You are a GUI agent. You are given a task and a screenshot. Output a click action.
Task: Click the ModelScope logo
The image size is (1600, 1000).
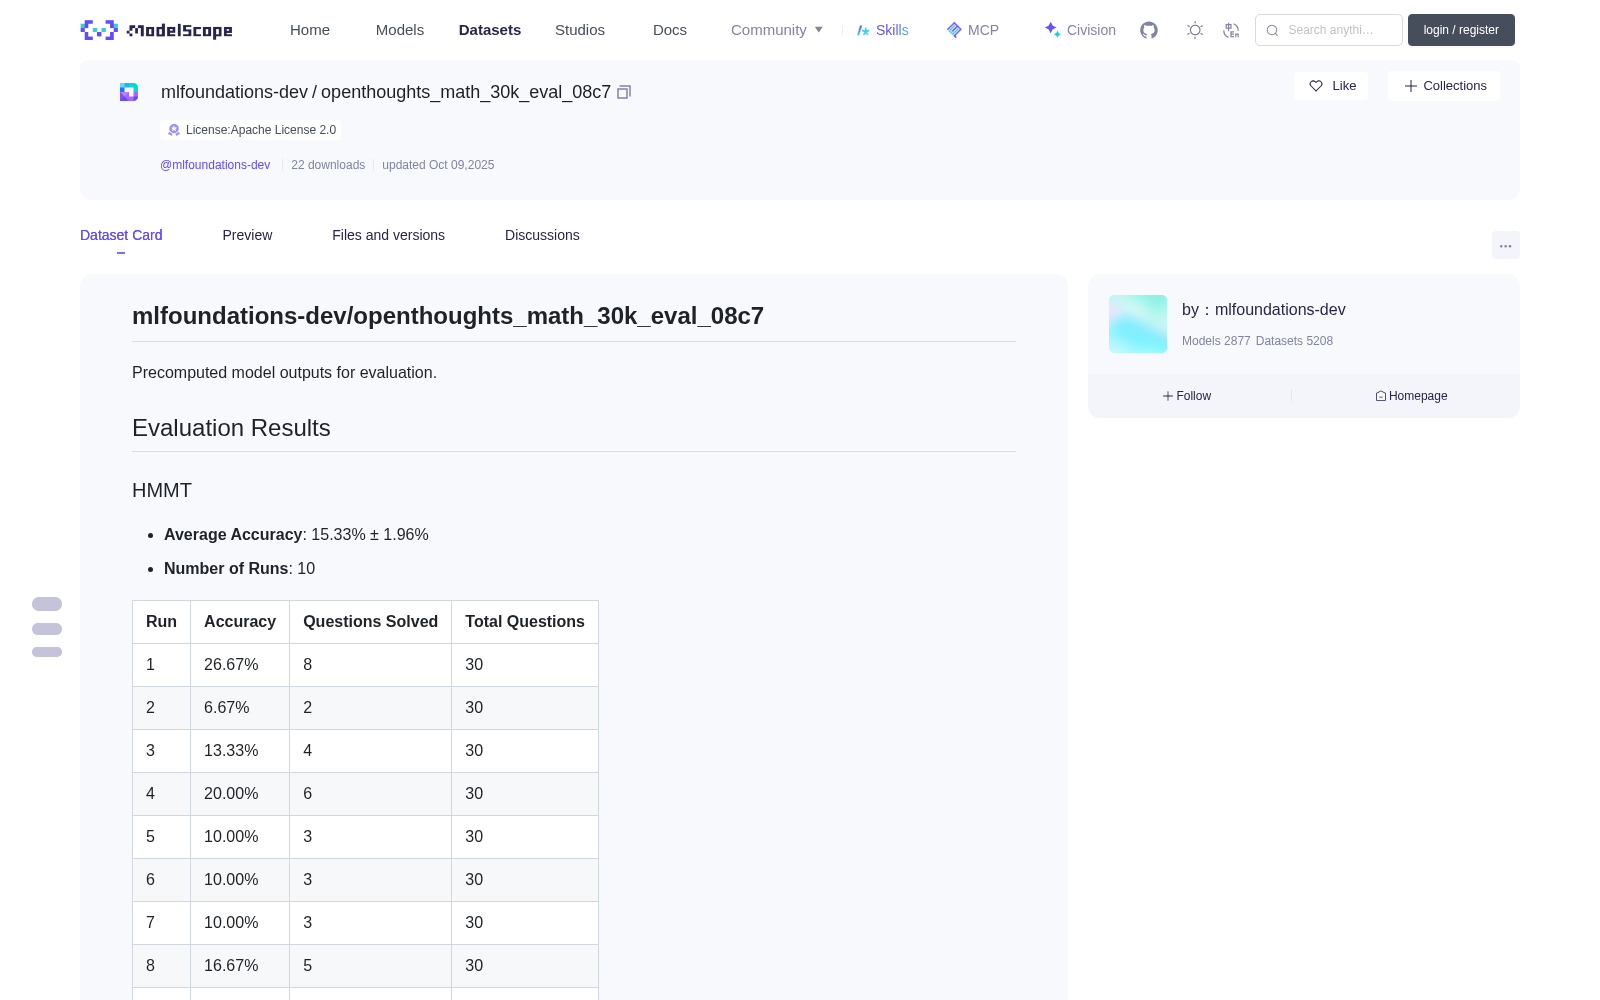pos(156,30)
